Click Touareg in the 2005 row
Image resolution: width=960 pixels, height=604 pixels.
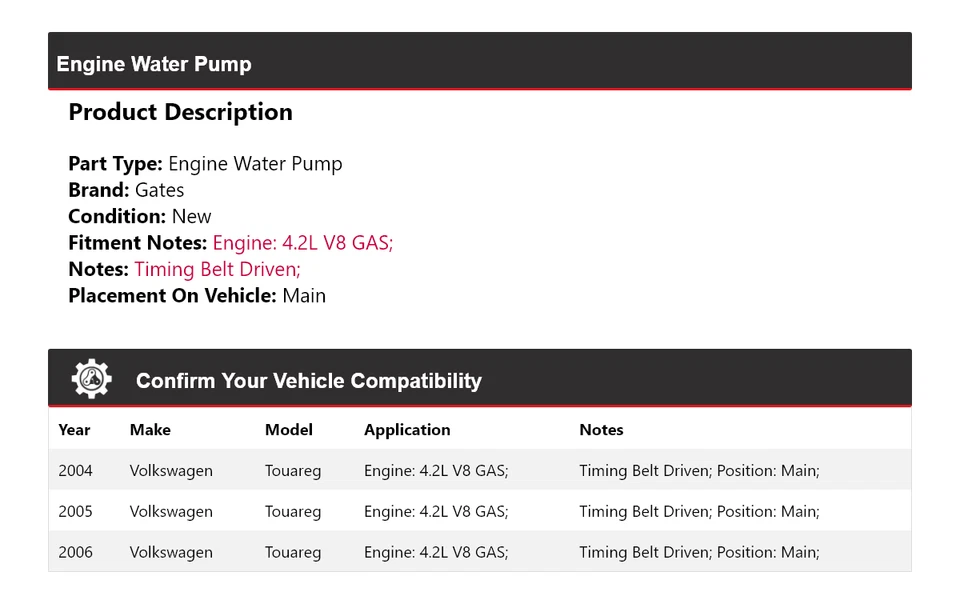point(293,512)
